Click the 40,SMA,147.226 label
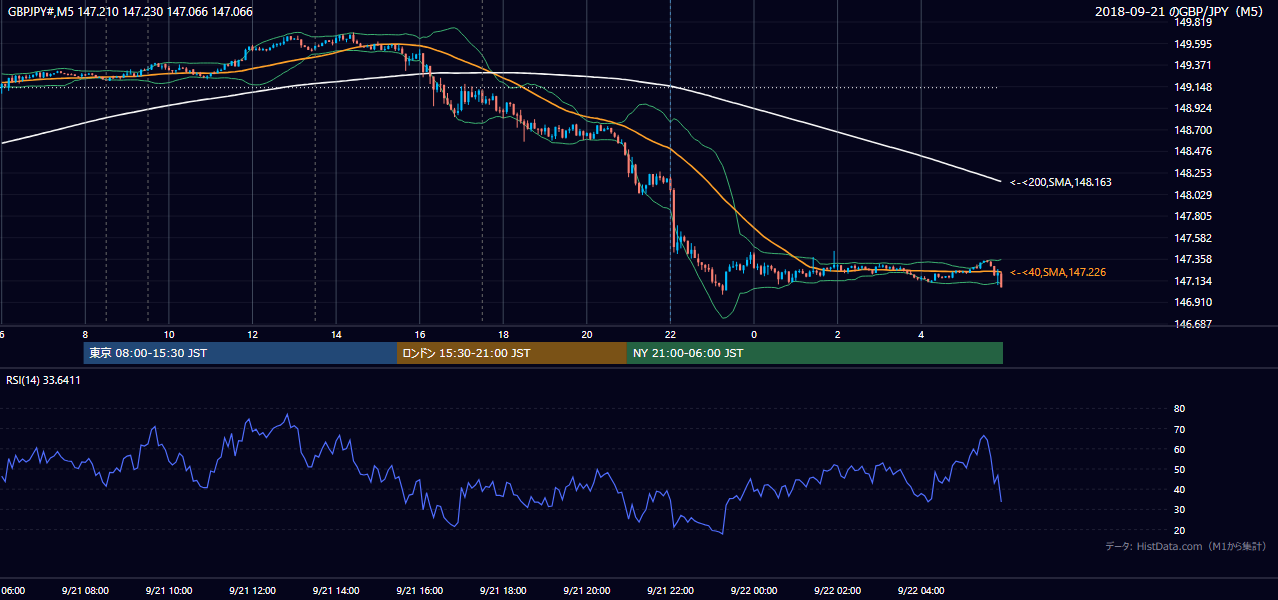 pyautogui.click(x=1058, y=272)
